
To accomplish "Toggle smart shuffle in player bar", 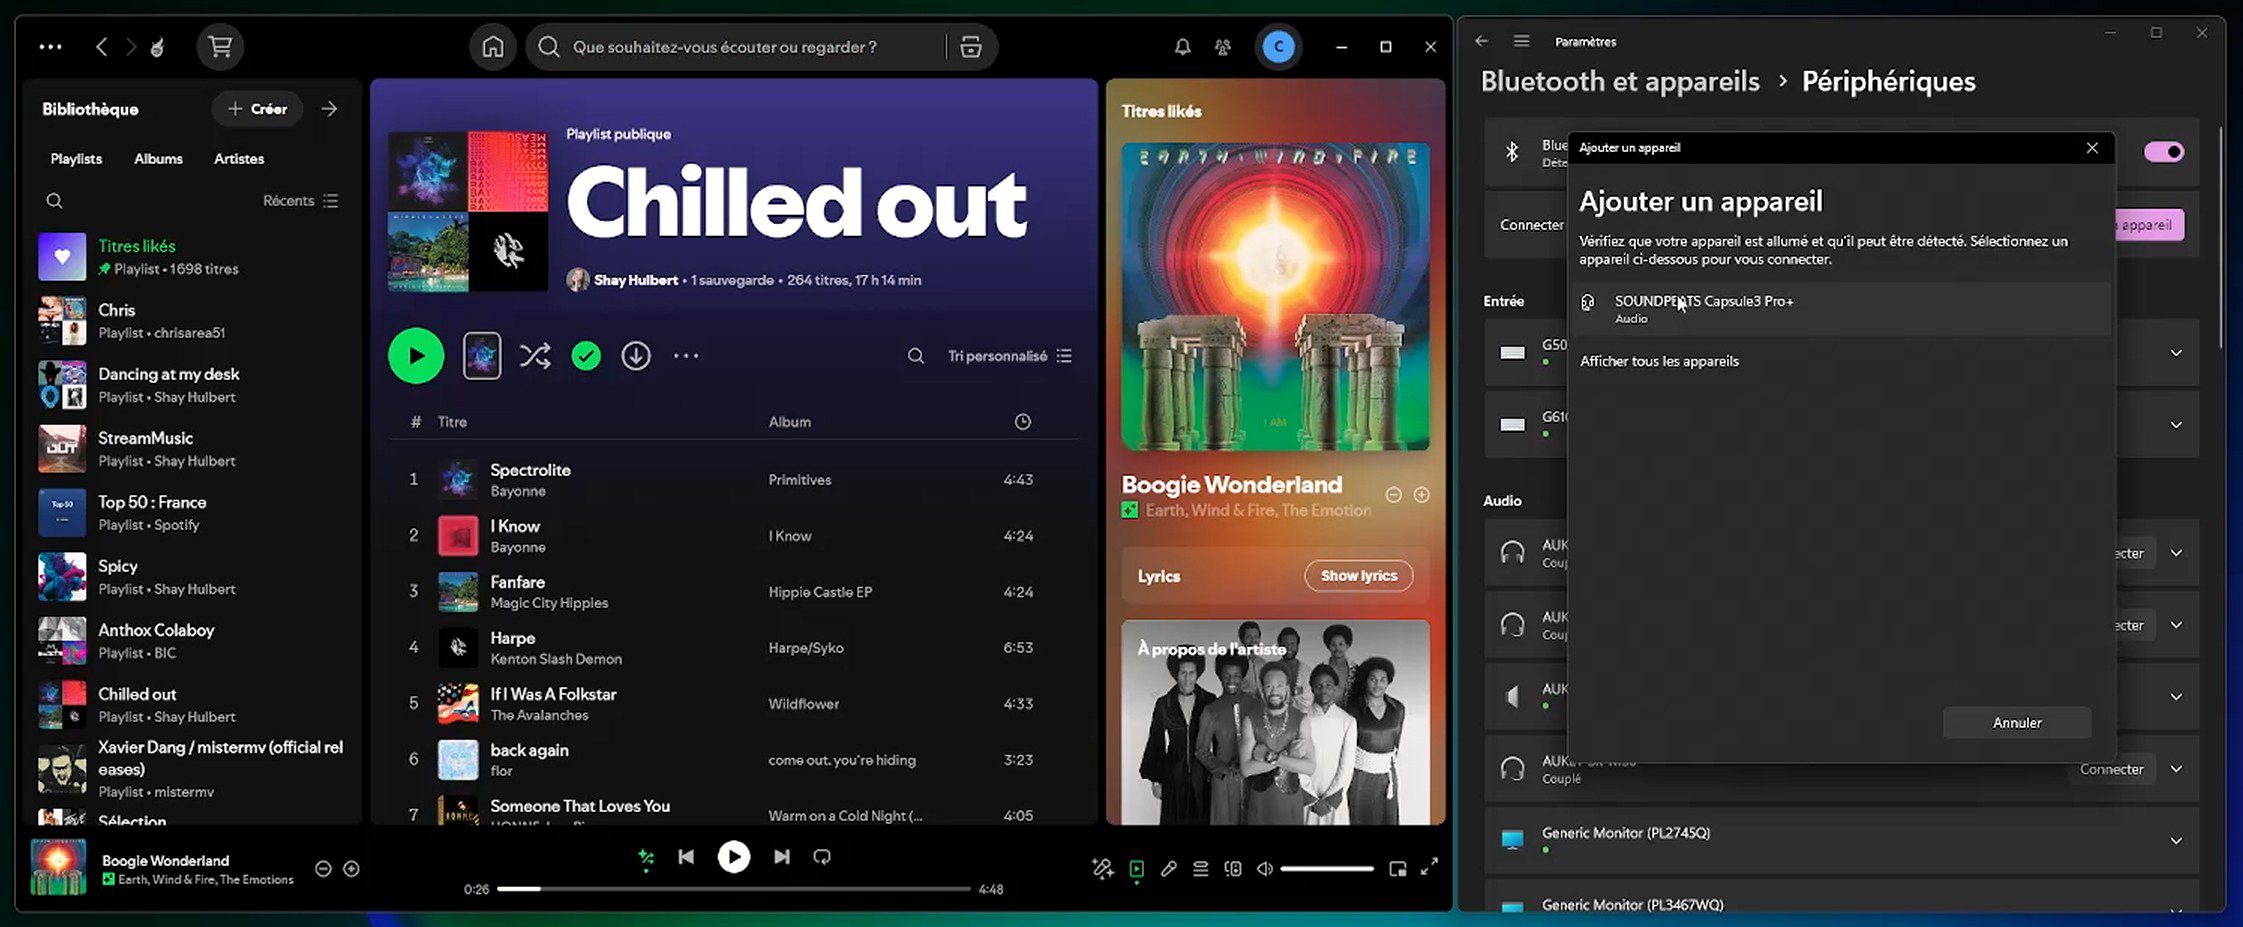I will click(x=646, y=857).
